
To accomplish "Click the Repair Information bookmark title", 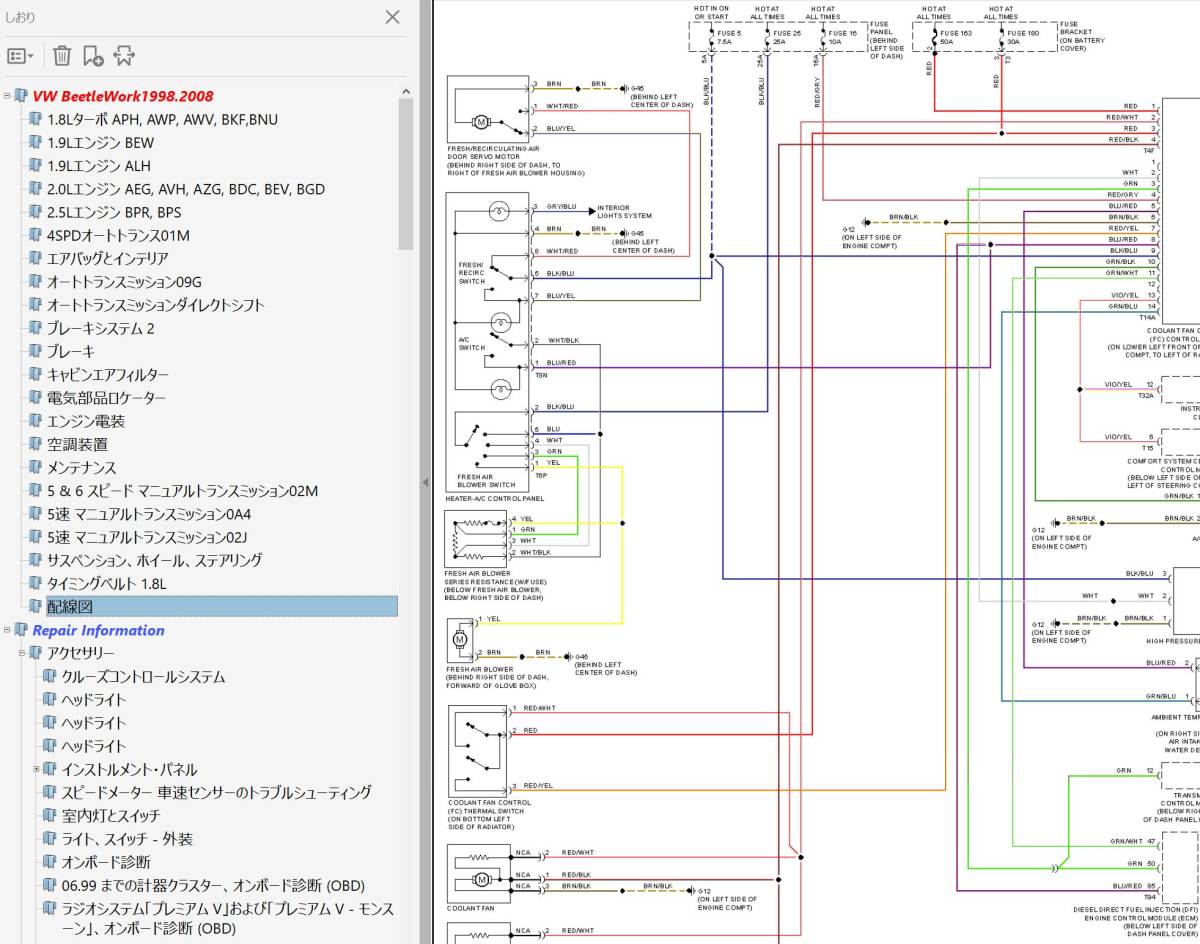I will 98,630.
